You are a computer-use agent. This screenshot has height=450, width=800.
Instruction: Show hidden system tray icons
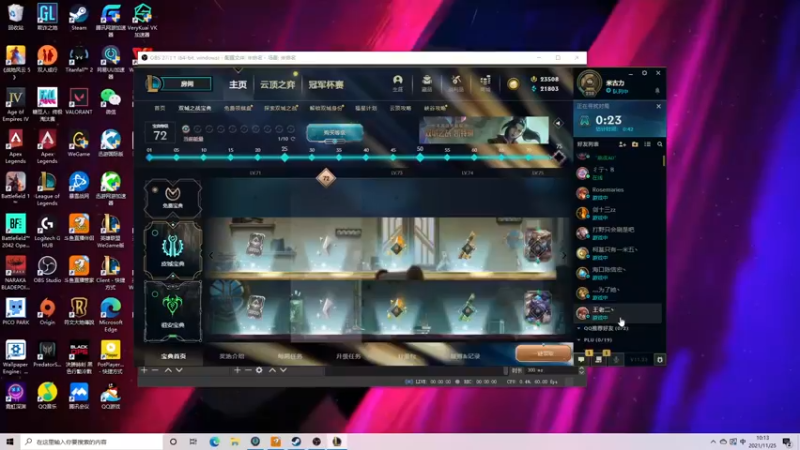[x=713, y=441]
